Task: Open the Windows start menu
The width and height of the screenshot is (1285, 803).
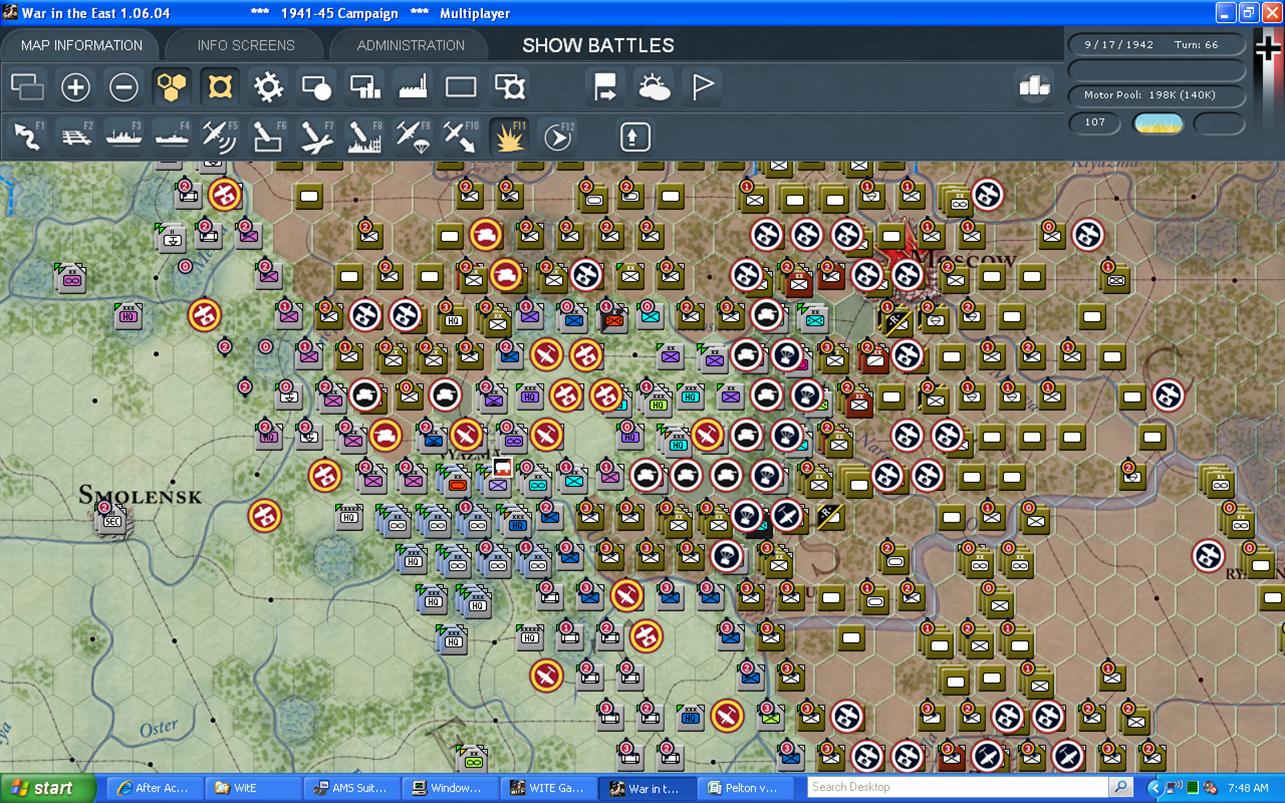Action: [x=48, y=788]
